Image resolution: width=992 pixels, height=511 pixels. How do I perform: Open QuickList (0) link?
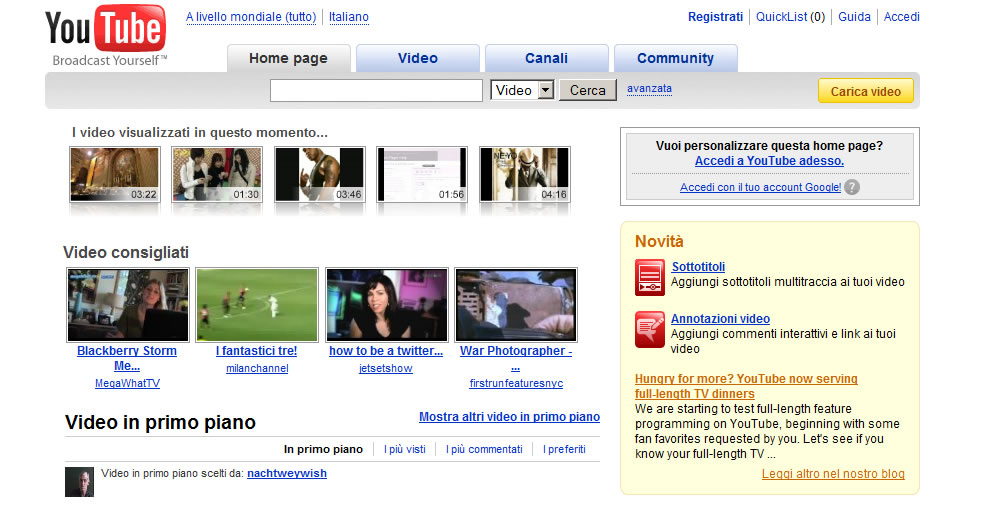(791, 17)
